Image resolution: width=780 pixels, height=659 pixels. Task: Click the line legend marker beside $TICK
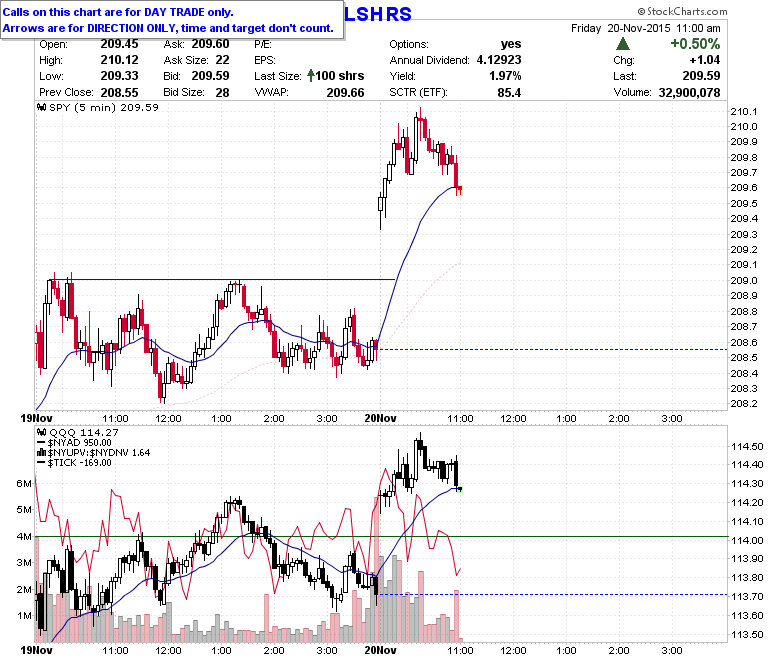(42, 463)
